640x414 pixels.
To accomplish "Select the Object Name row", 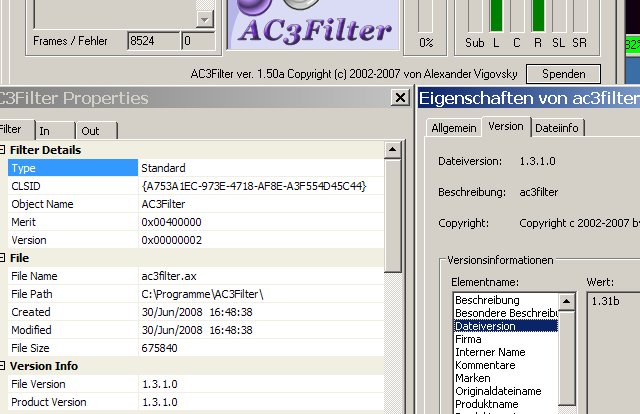I will pos(196,204).
